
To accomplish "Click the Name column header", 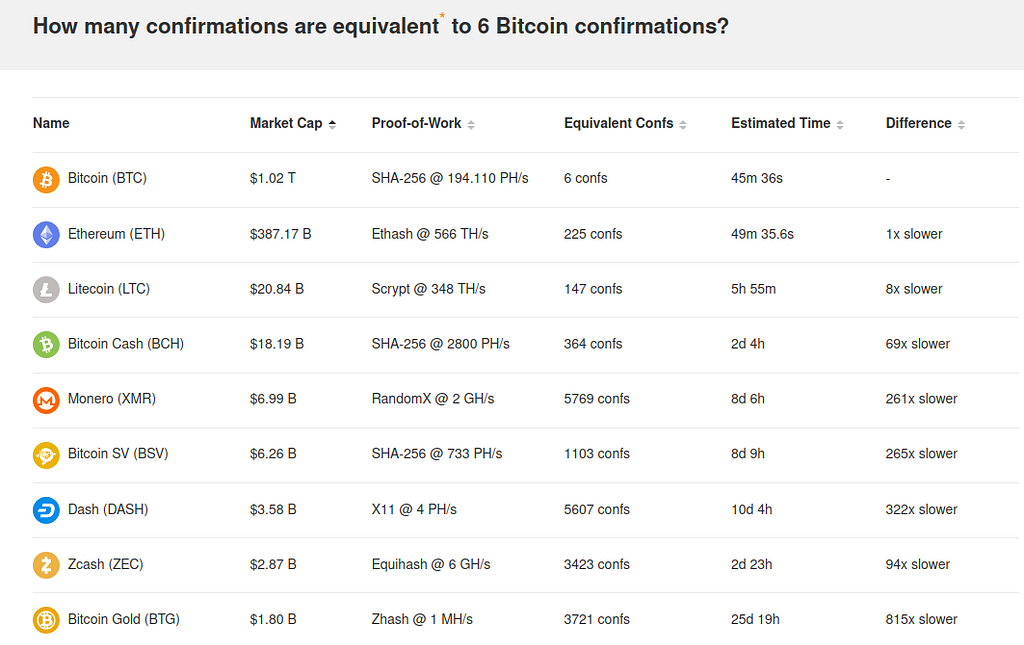I will pos(51,123).
